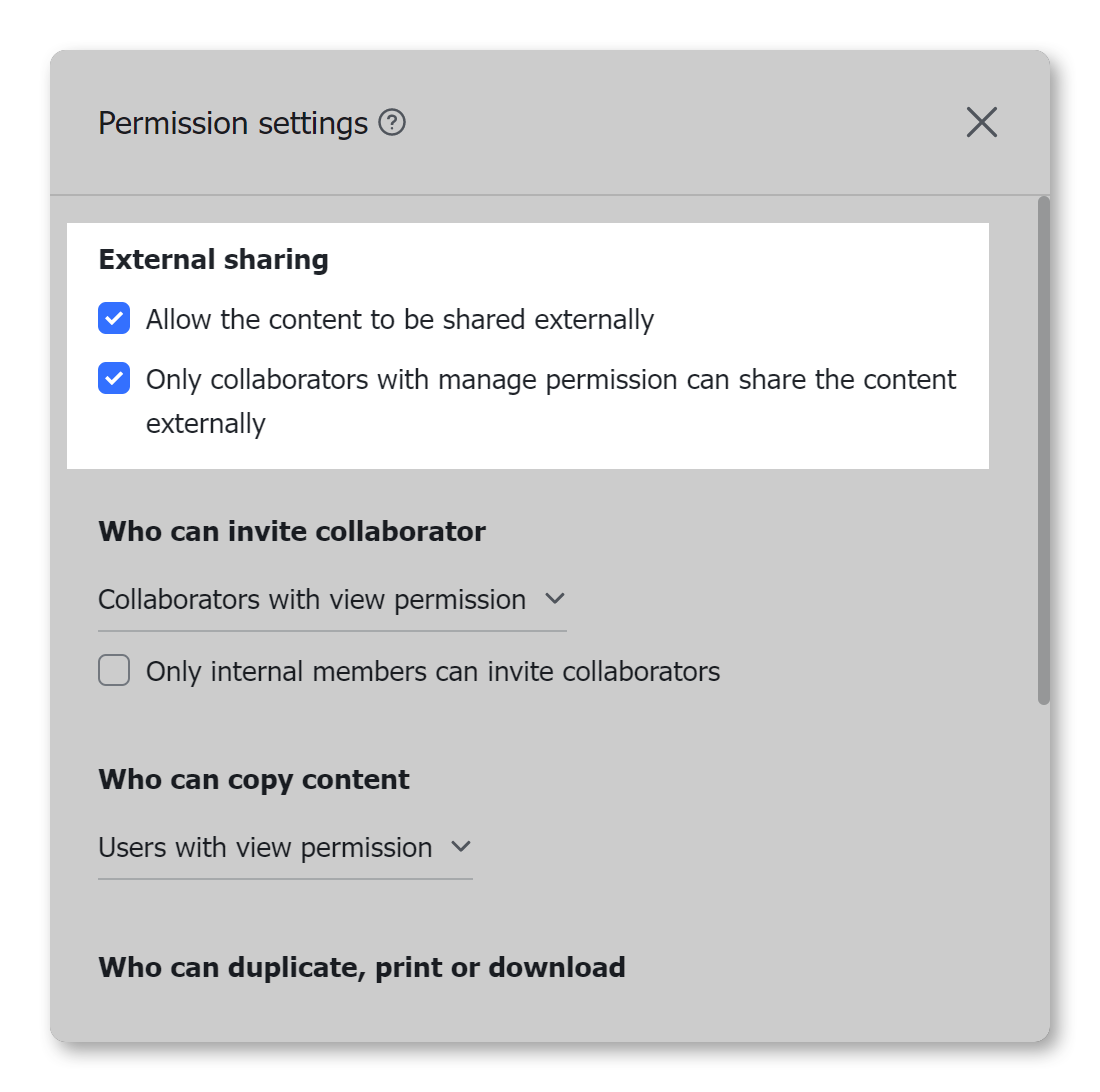Click the who can duplicate, print or download heading
Viewport: 1100px width, 1092px height.
(x=361, y=967)
